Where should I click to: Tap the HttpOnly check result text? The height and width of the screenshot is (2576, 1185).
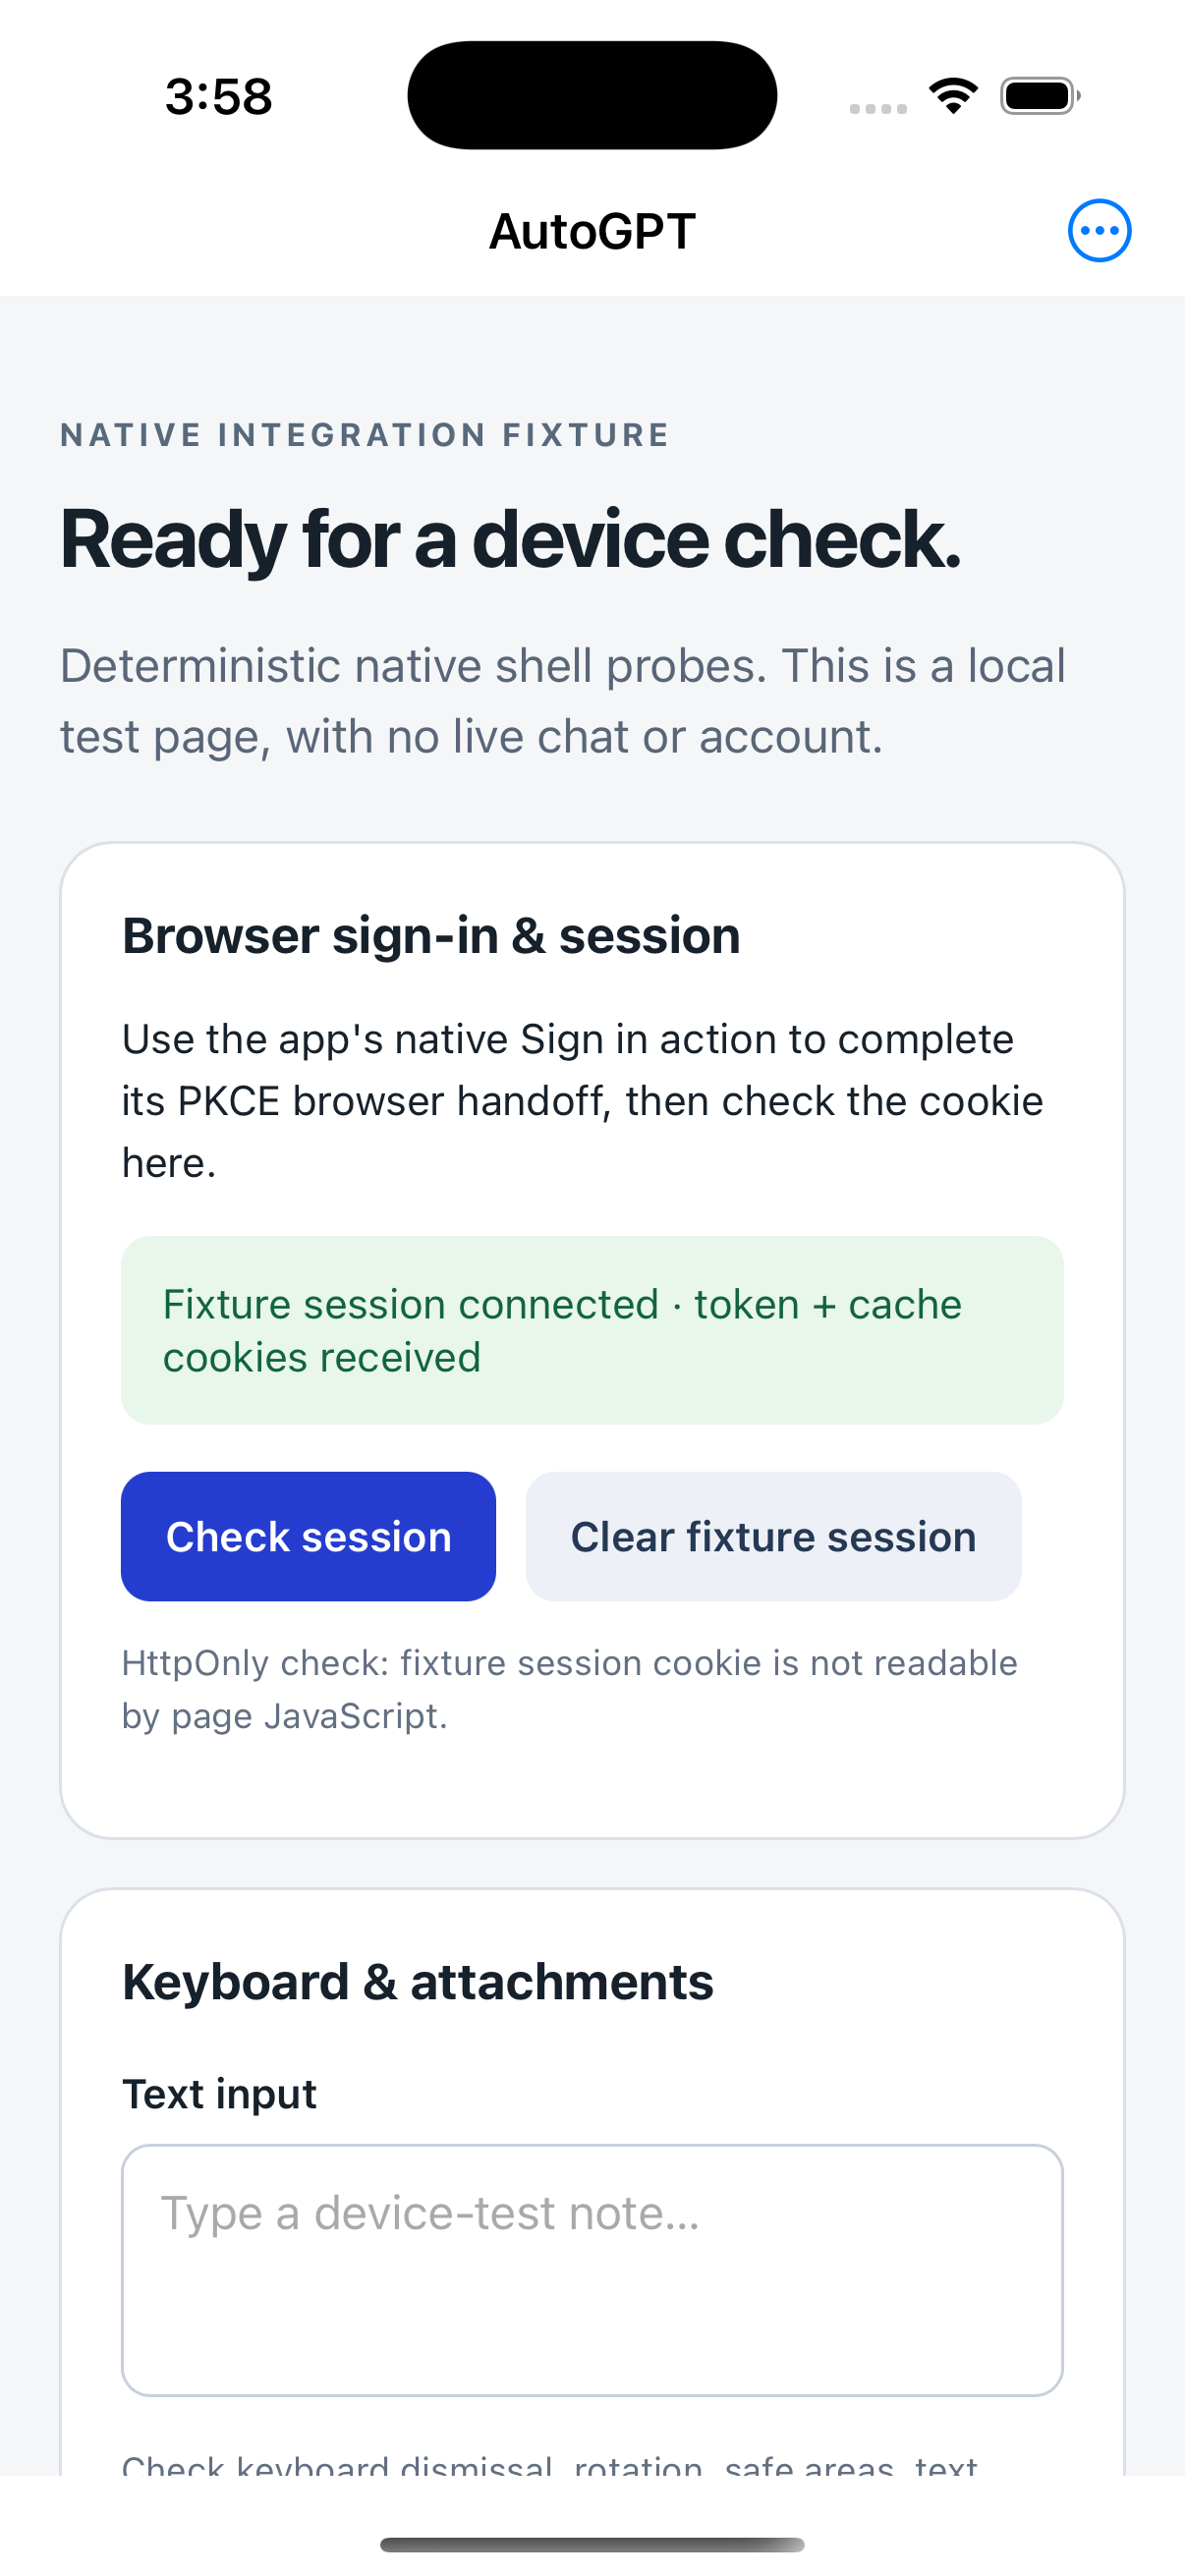coord(570,1689)
